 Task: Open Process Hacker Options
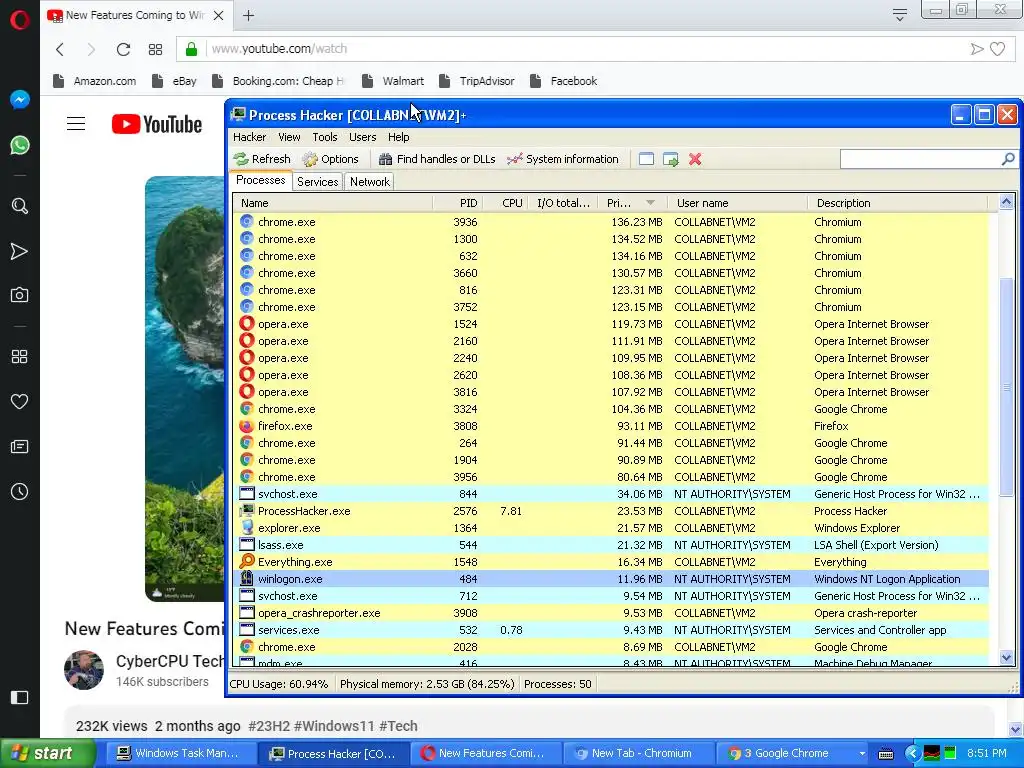click(330, 159)
